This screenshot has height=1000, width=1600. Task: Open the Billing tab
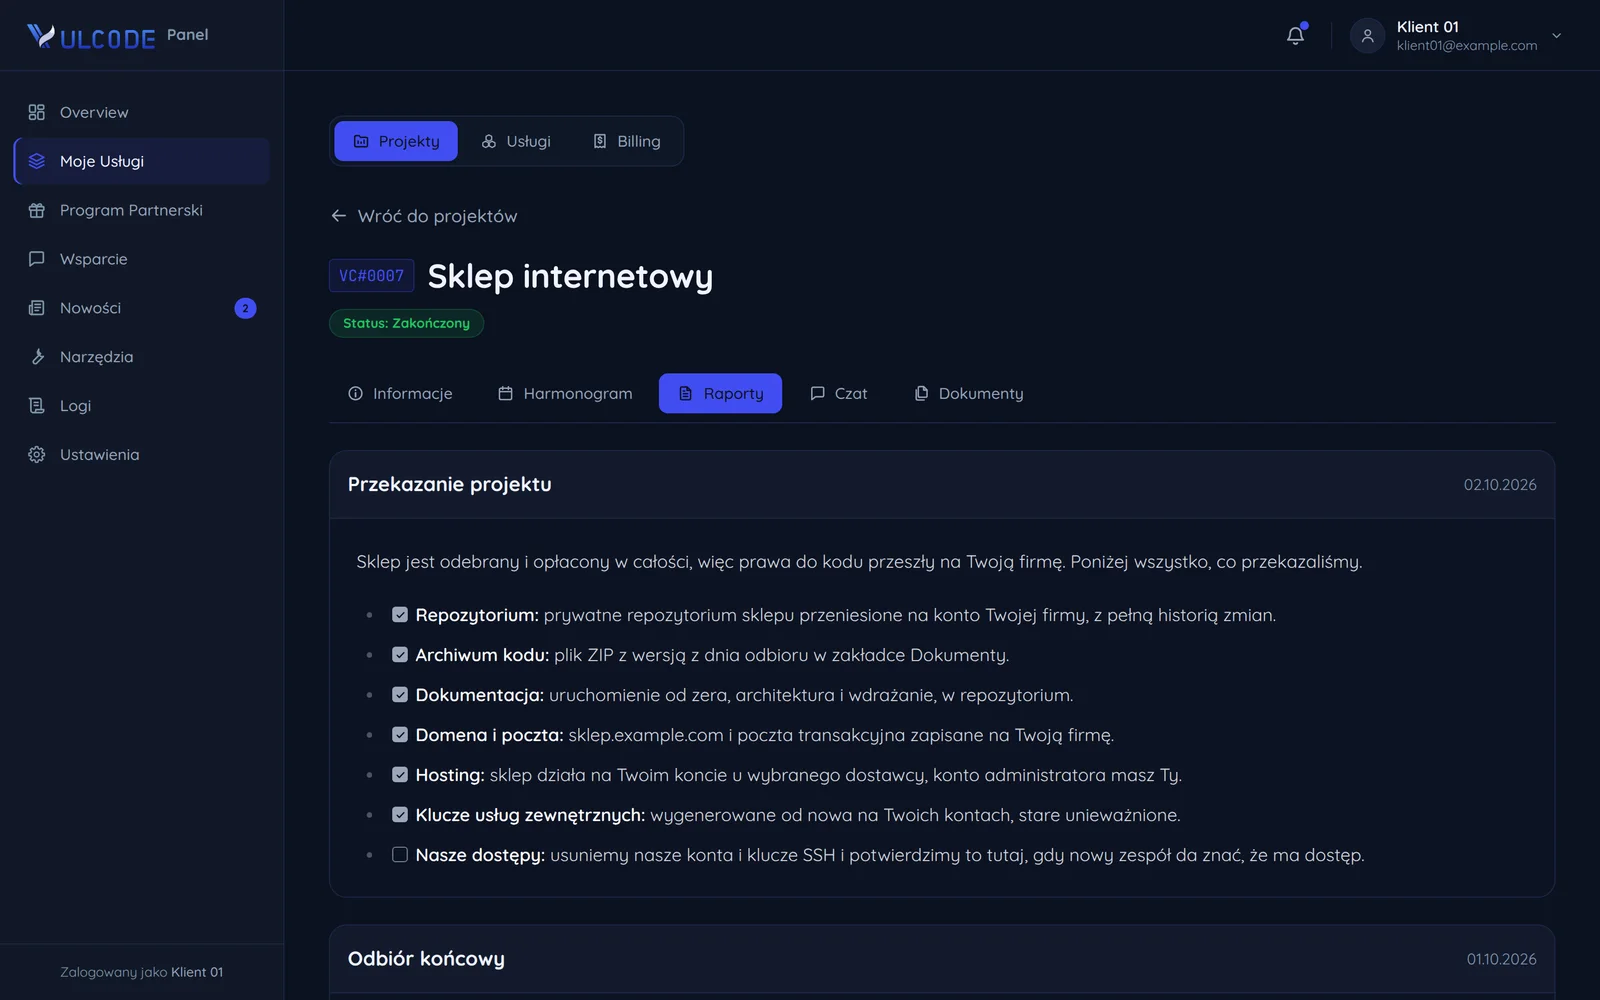(627, 141)
